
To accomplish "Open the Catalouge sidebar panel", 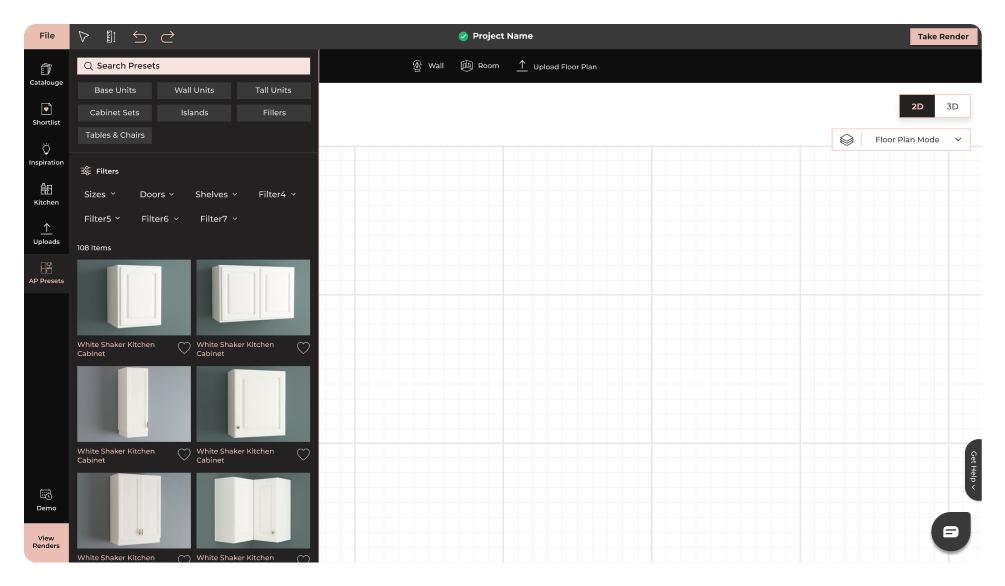I will click(x=46, y=74).
